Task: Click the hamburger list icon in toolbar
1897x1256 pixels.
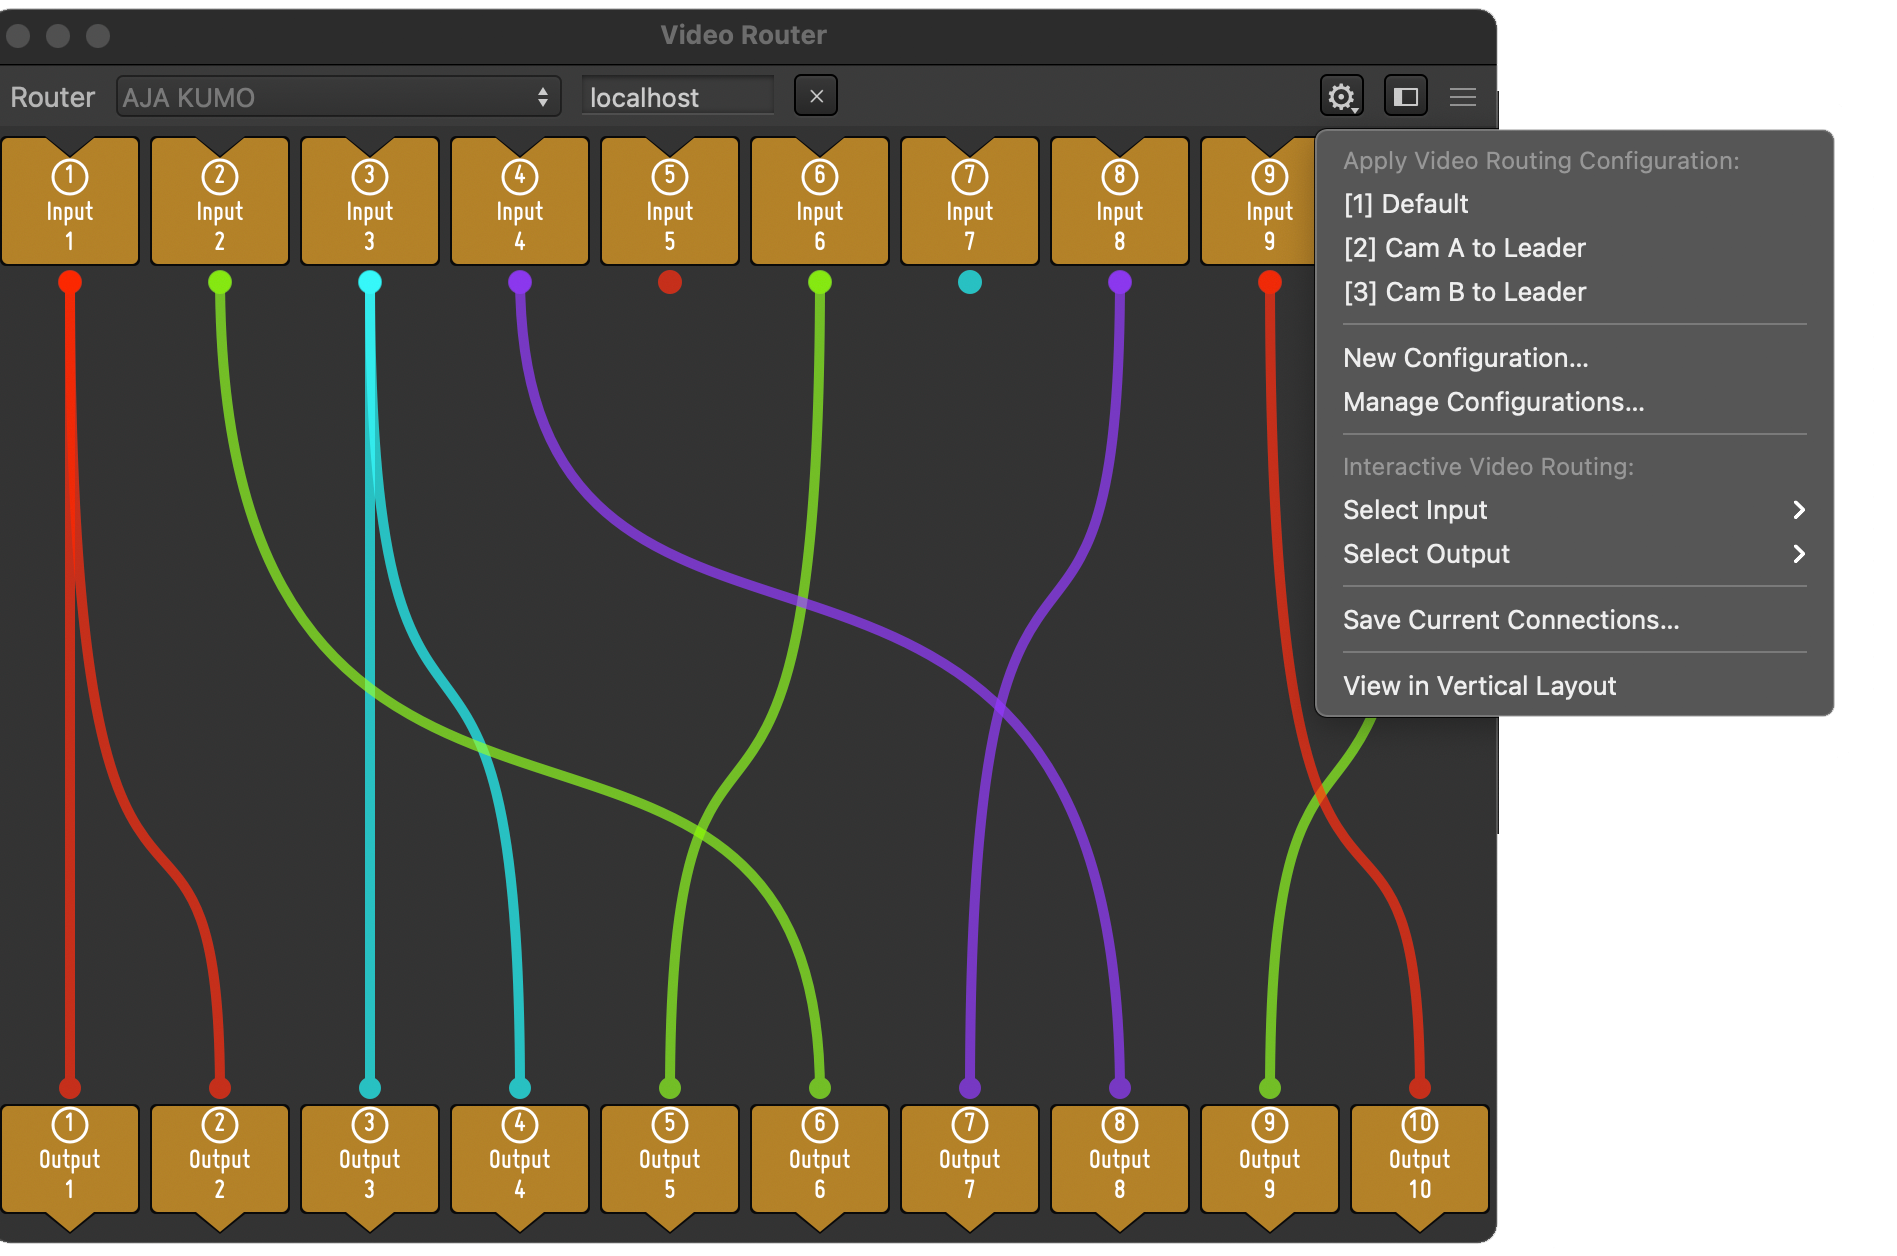Action: pyautogui.click(x=1462, y=97)
